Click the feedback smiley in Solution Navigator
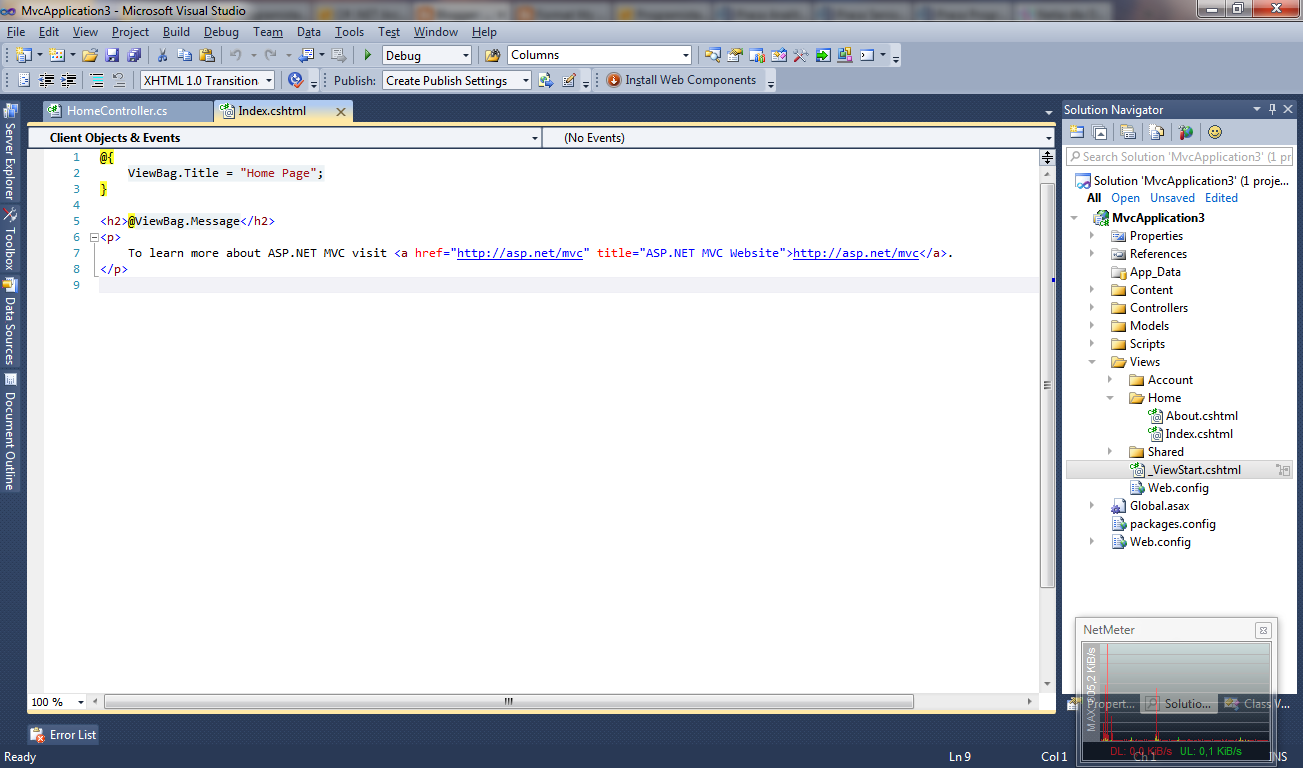The height and width of the screenshot is (768, 1303). click(1215, 131)
